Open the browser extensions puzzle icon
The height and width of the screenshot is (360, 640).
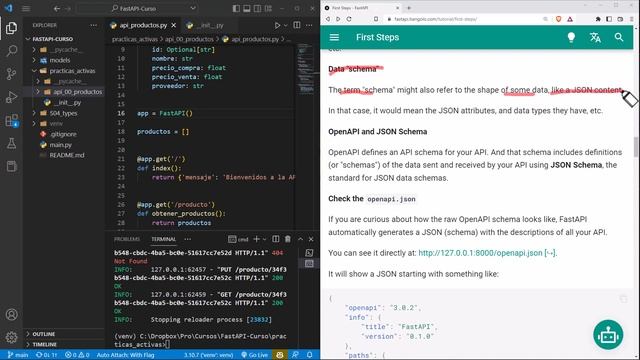click(598, 19)
